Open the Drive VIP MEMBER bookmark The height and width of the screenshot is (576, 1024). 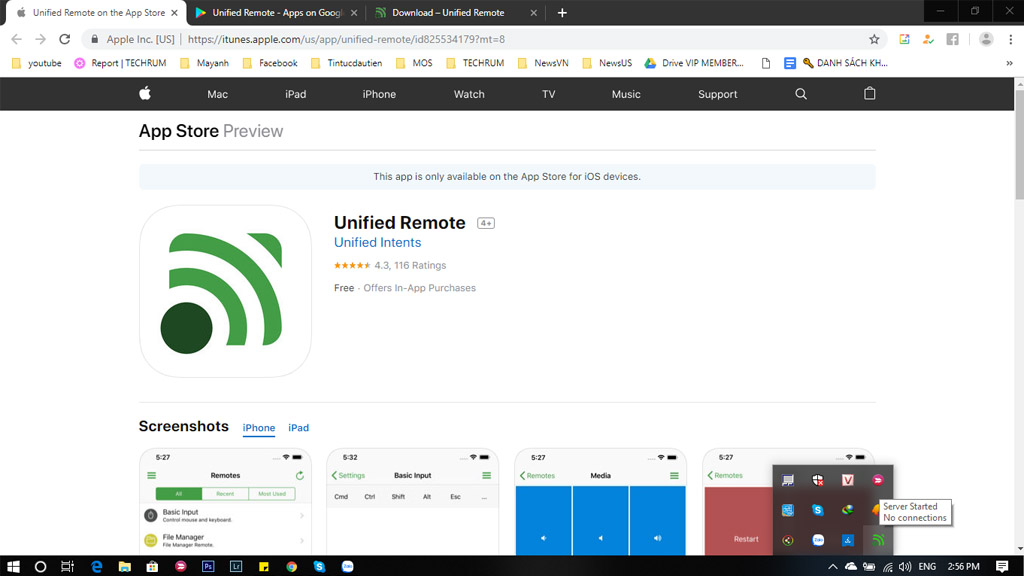pos(694,63)
